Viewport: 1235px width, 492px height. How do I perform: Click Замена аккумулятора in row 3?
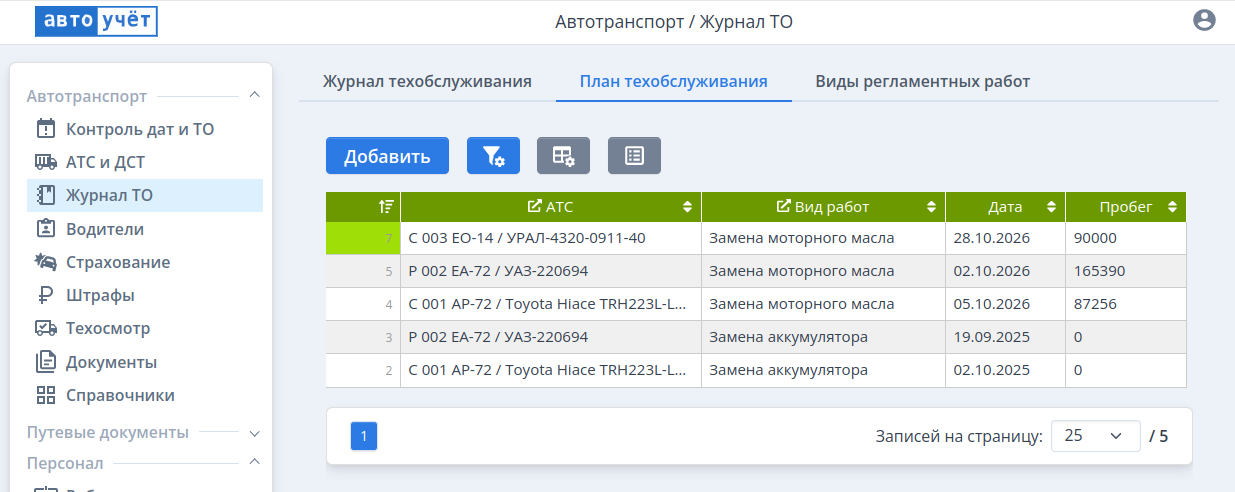click(823, 337)
